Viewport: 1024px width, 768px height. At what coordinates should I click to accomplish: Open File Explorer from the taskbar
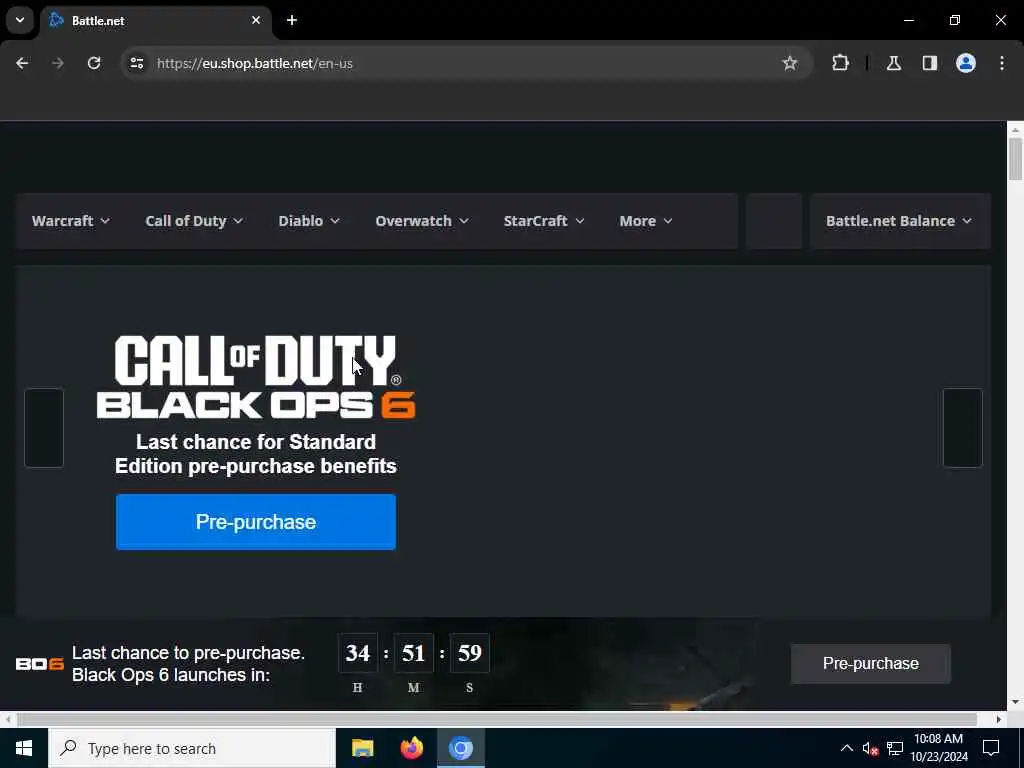[362, 748]
